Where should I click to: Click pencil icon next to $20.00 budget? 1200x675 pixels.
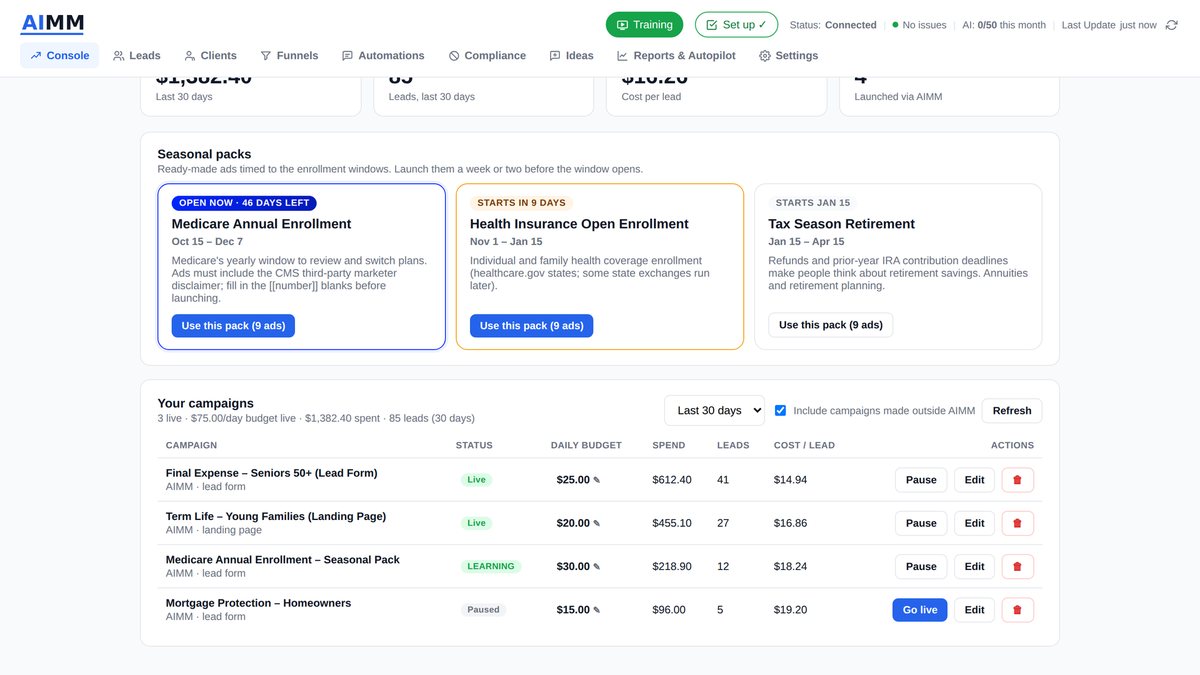(x=597, y=523)
